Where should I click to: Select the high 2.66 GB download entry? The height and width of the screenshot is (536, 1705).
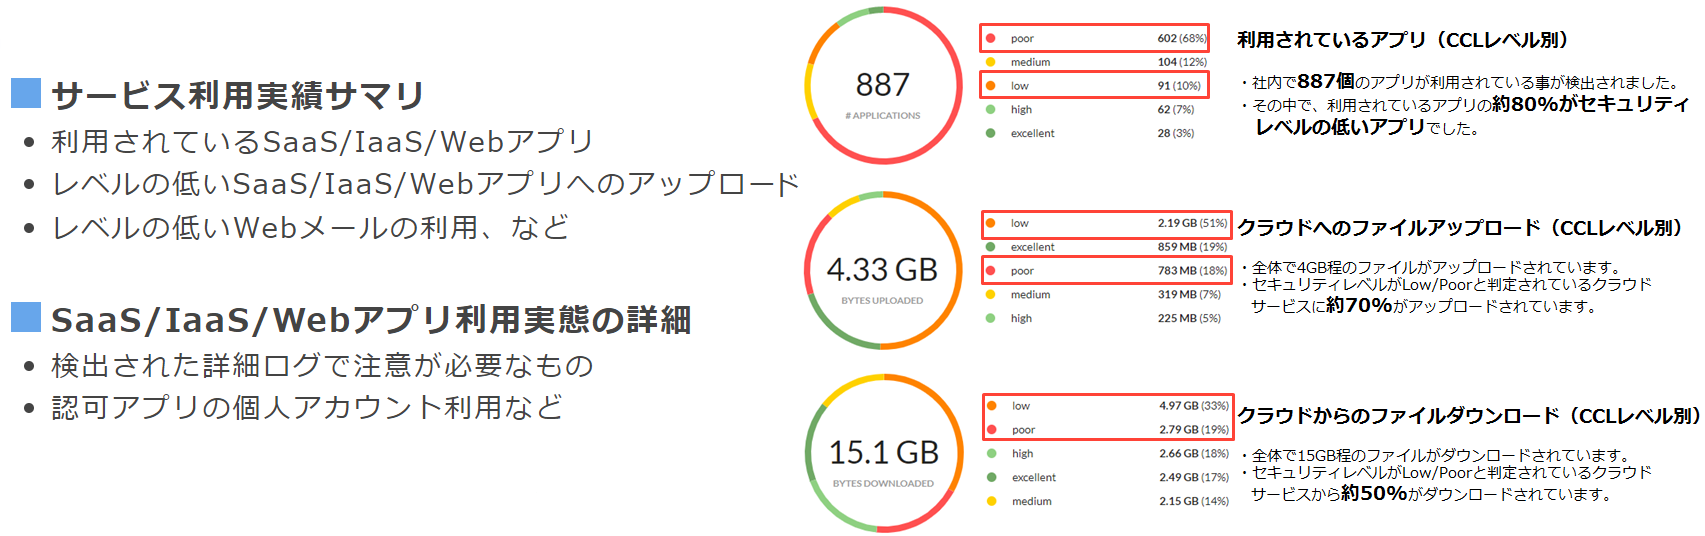click(x=1108, y=454)
